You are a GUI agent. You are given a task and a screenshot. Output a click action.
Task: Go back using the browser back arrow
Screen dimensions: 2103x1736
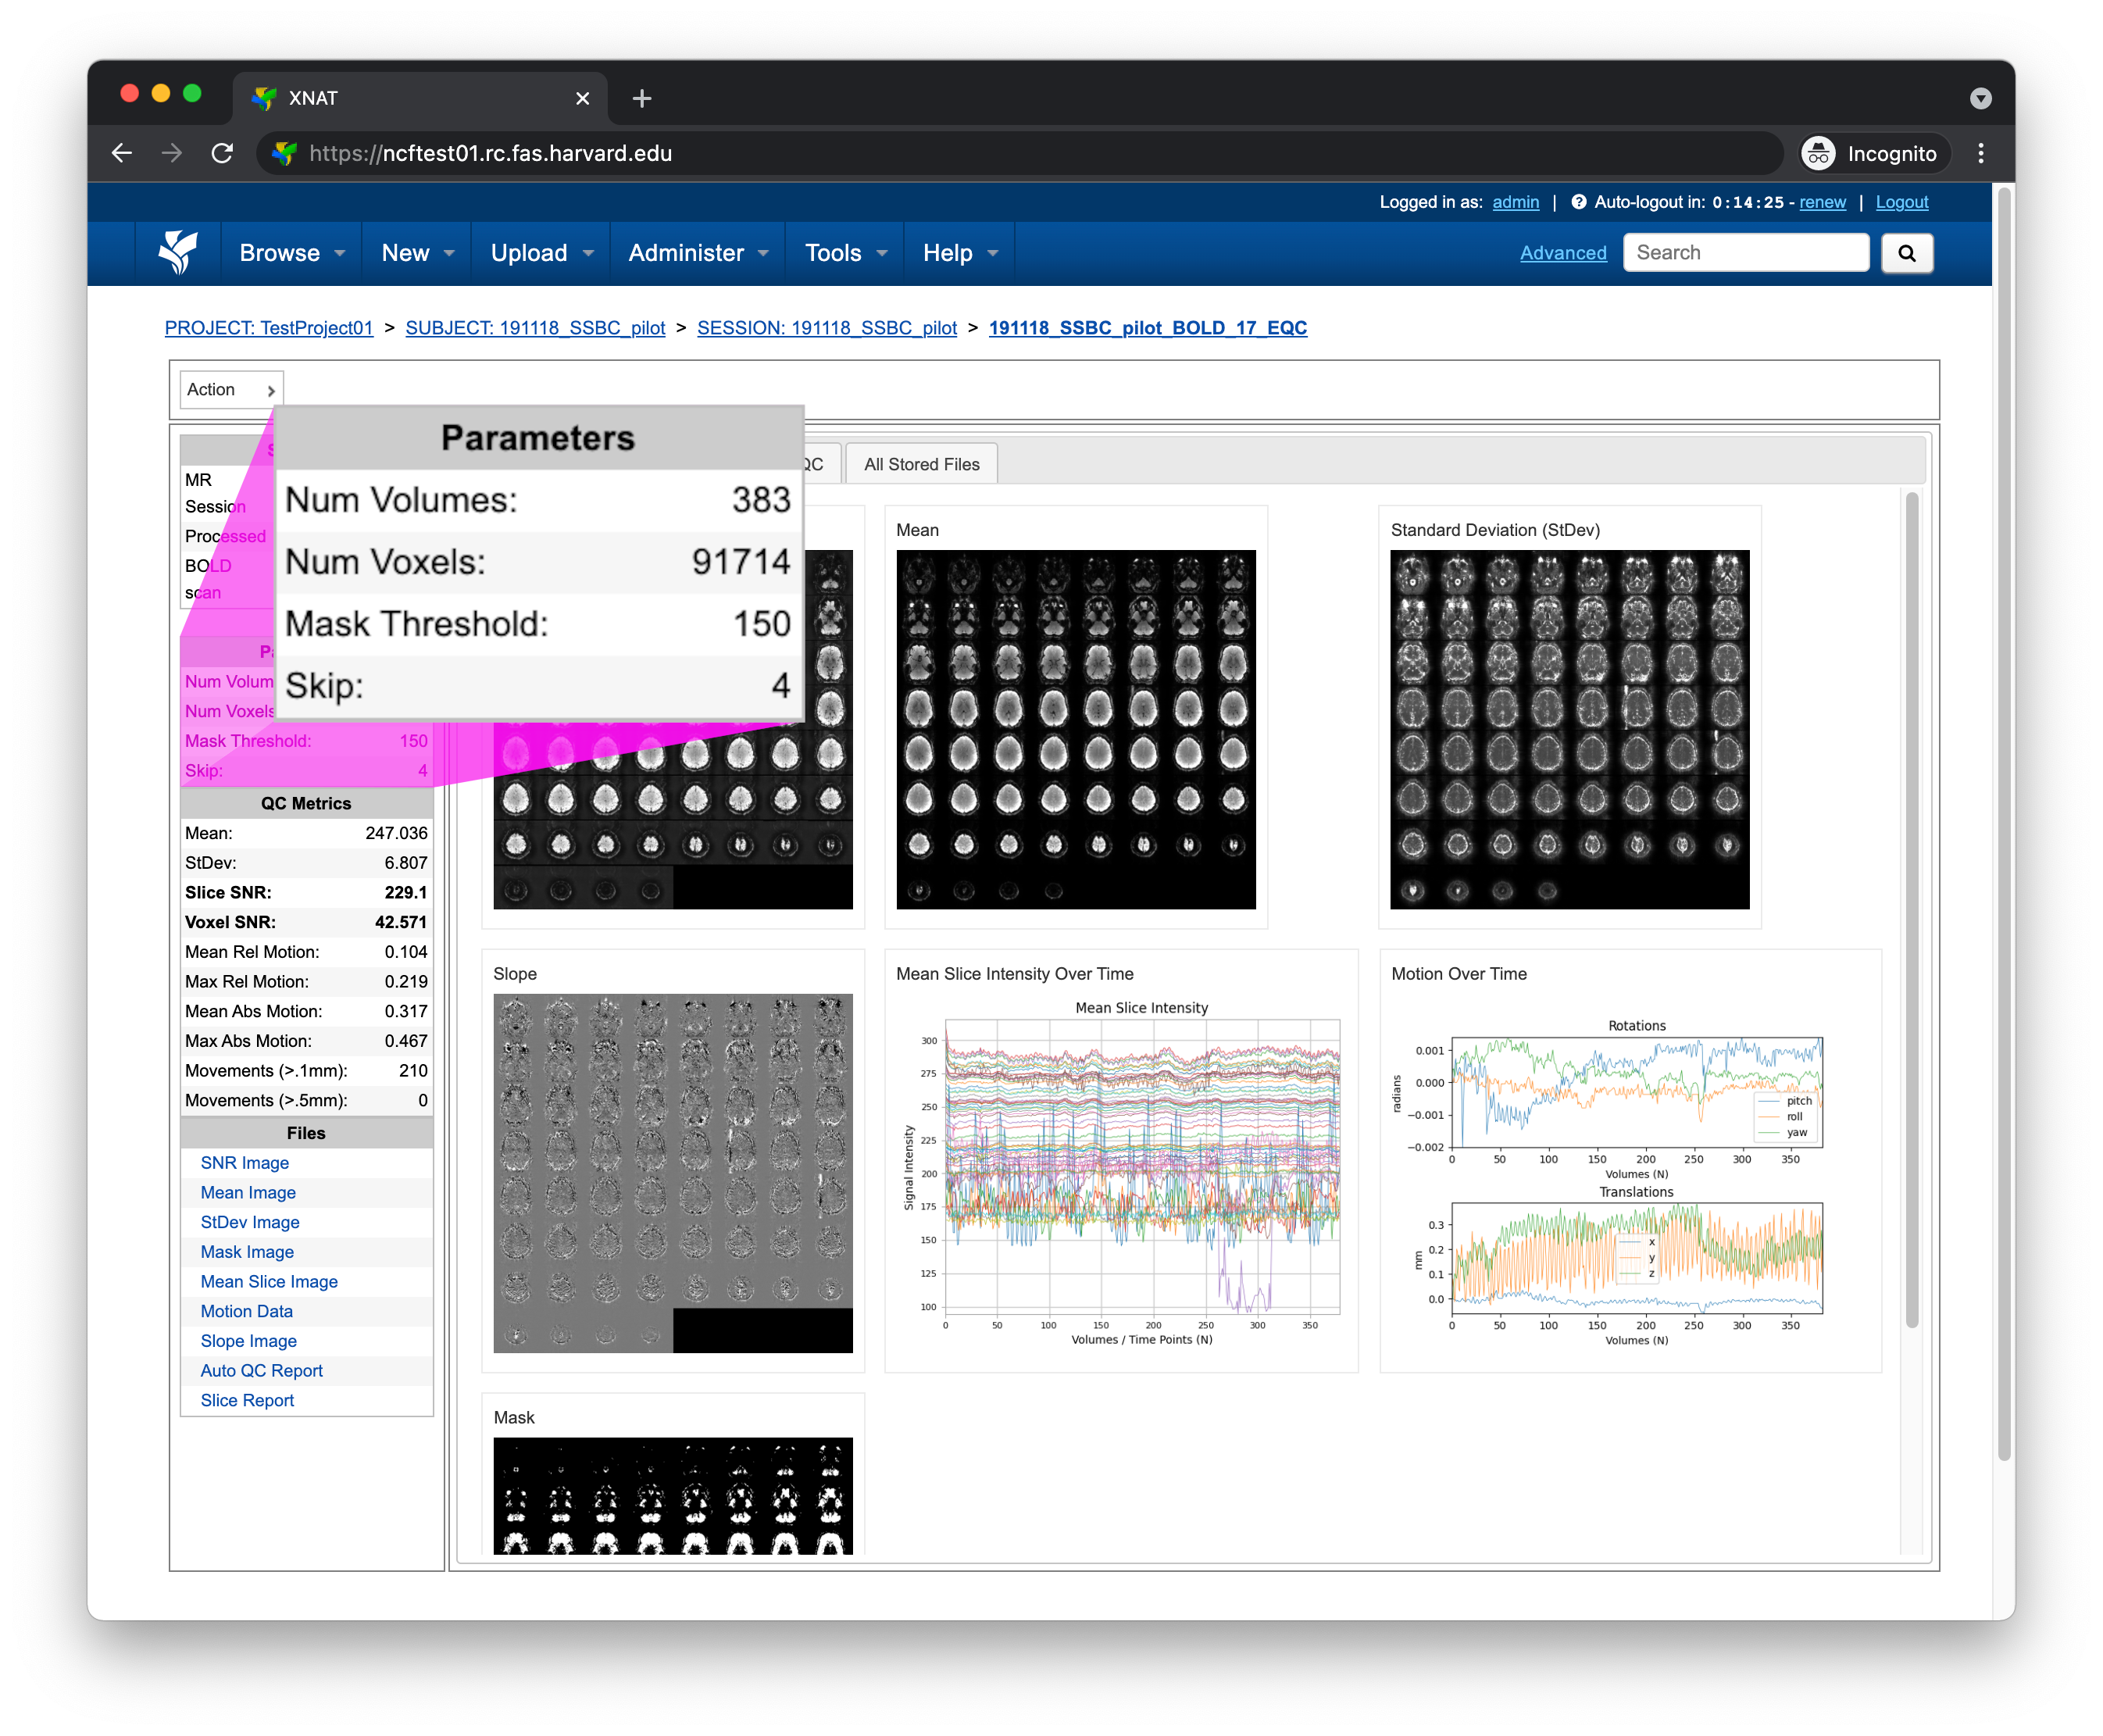tap(122, 153)
